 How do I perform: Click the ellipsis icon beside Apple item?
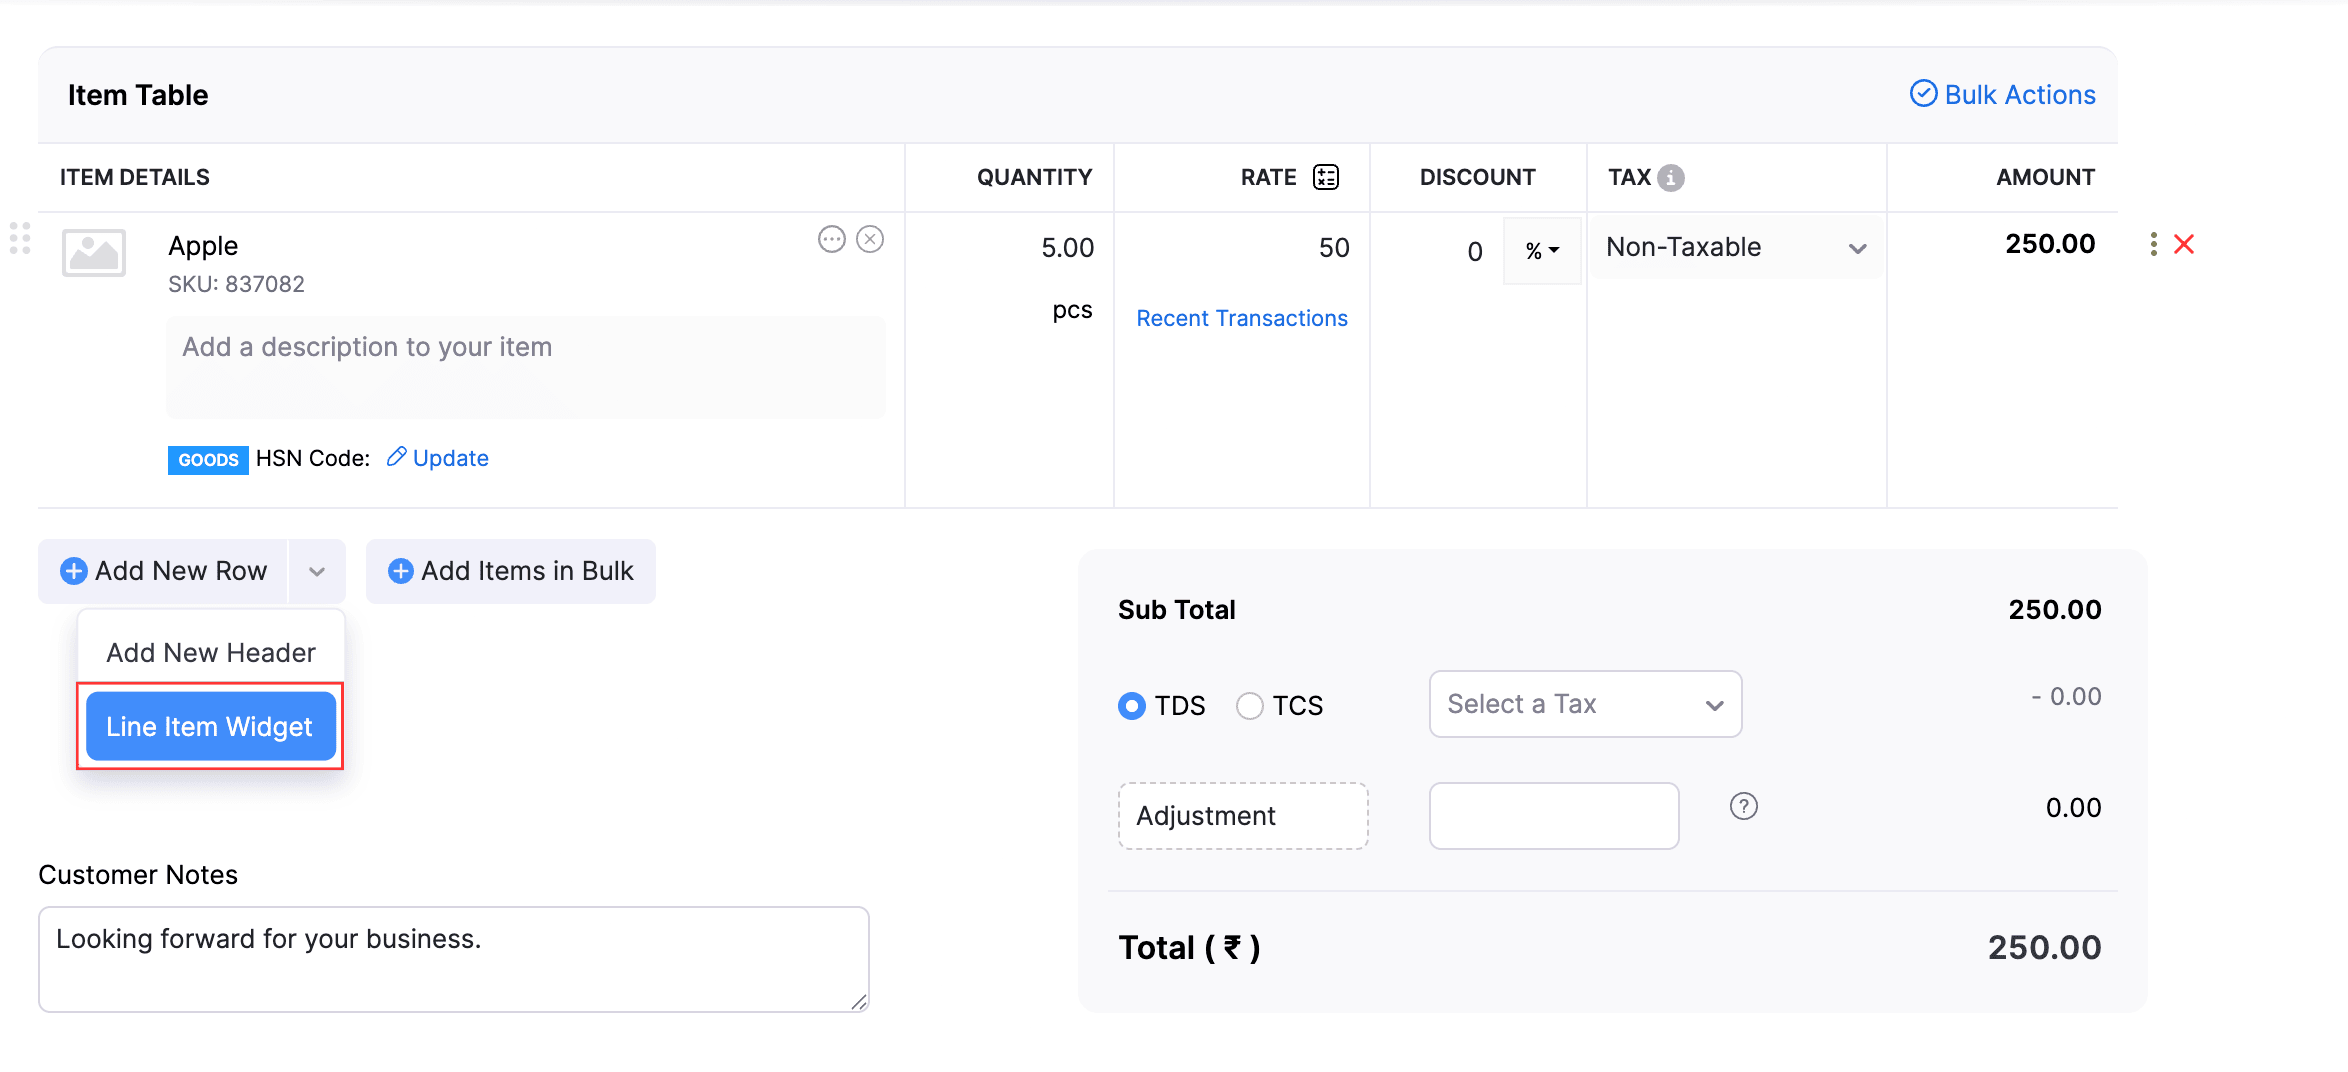point(831,239)
